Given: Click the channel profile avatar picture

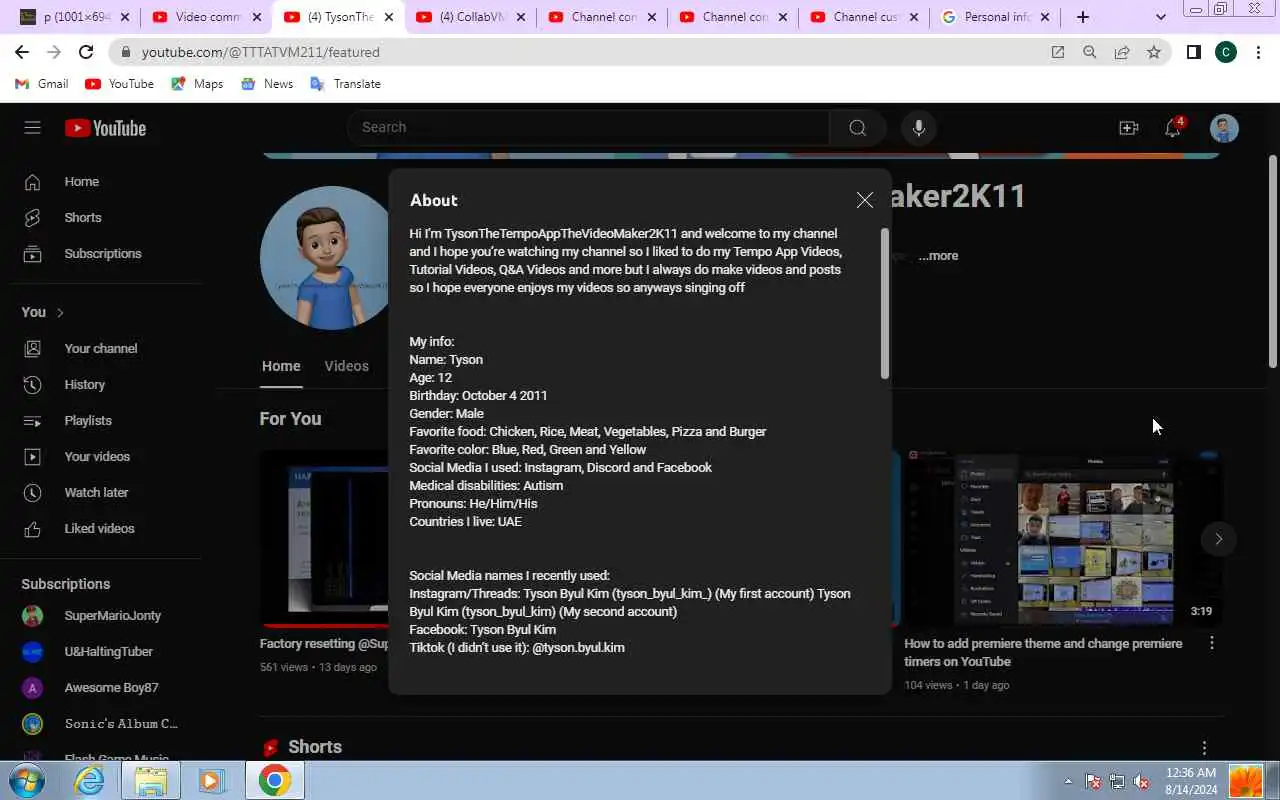Looking at the screenshot, I should click(x=324, y=258).
